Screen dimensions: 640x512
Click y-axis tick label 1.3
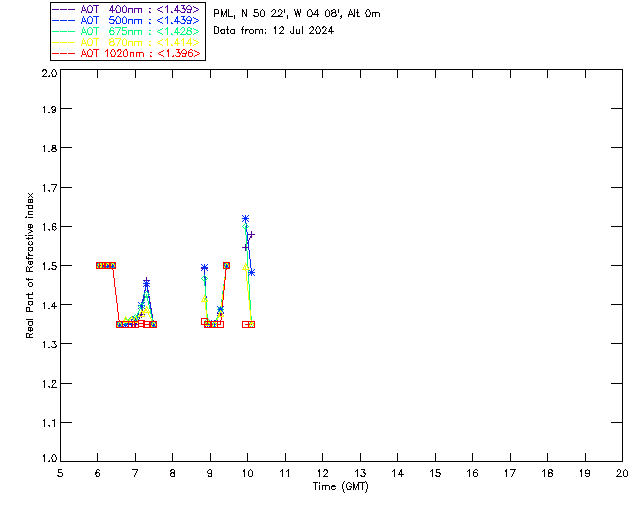(49, 344)
